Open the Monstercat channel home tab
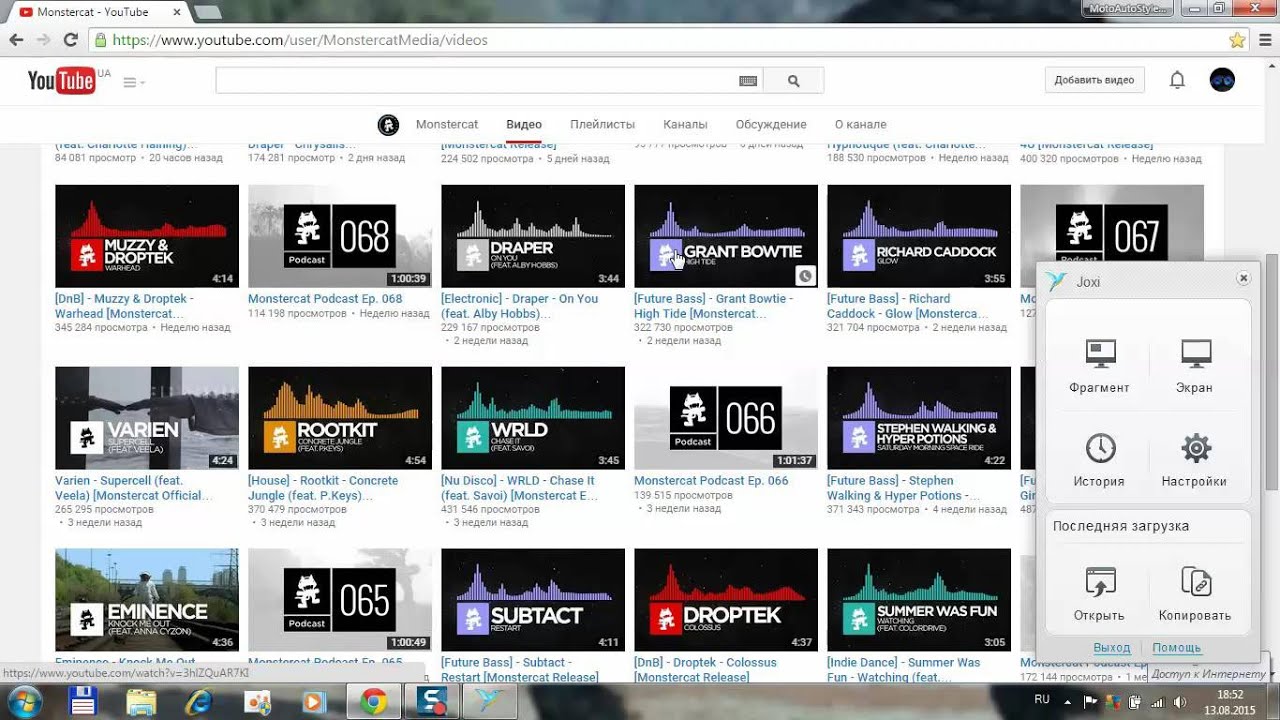This screenshot has height=720, width=1280. point(447,124)
